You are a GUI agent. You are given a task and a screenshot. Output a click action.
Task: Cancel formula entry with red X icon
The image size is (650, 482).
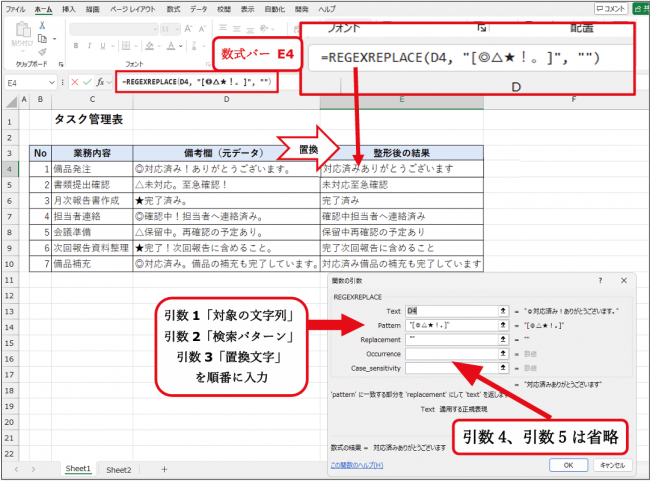click(x=73, y=81)
